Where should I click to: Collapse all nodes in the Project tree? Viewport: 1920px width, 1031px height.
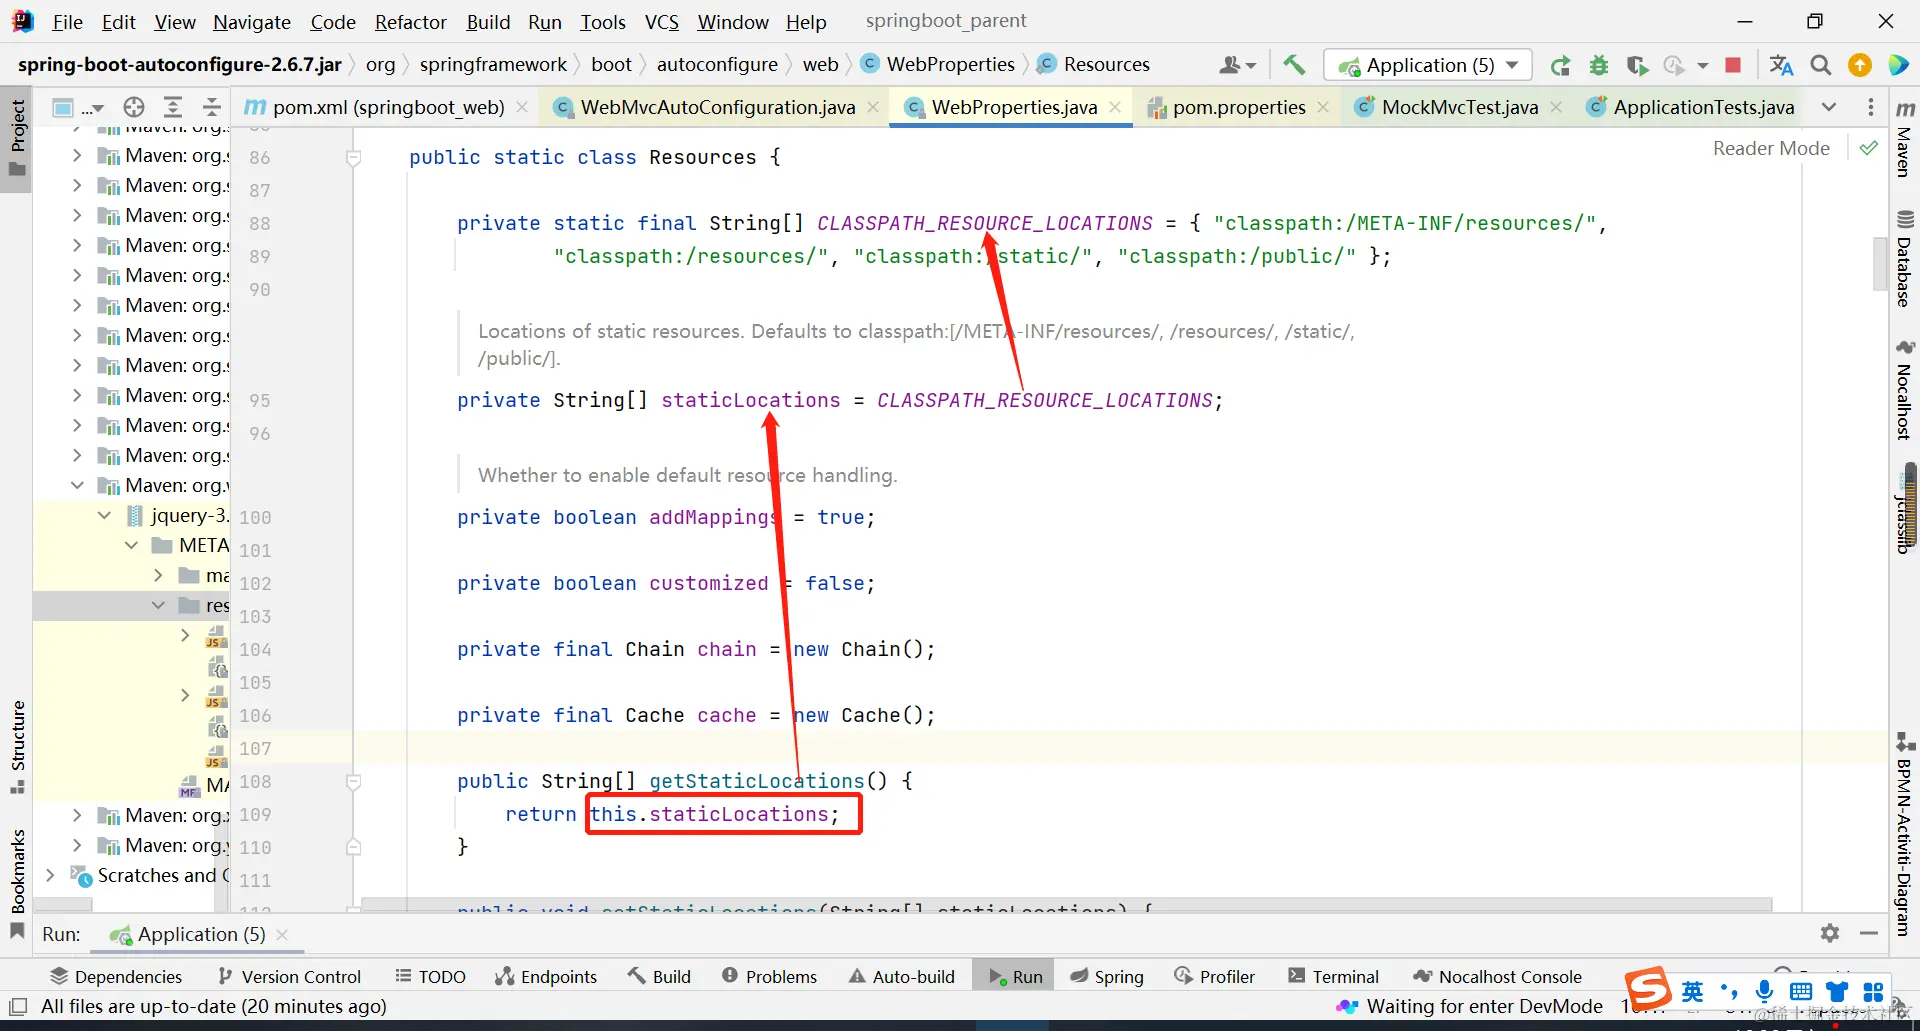click(x=211, y=107)
